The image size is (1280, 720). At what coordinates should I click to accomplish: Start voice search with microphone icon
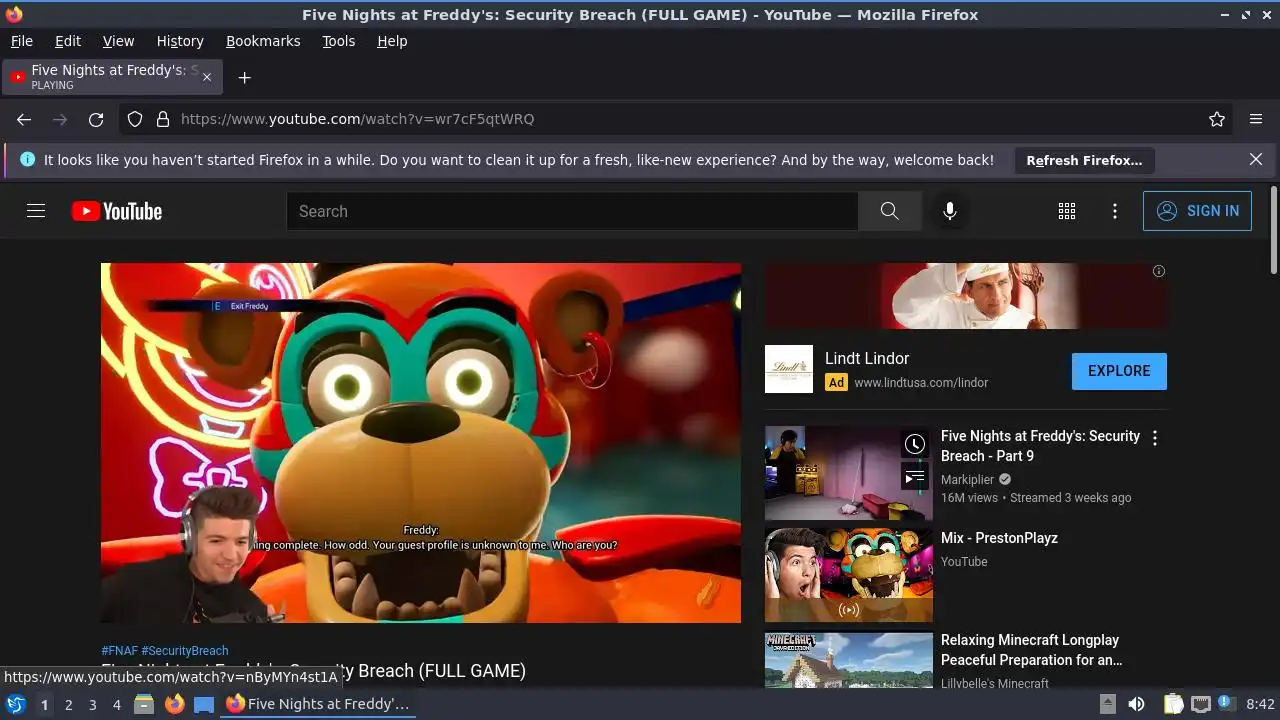pos(950,211)
